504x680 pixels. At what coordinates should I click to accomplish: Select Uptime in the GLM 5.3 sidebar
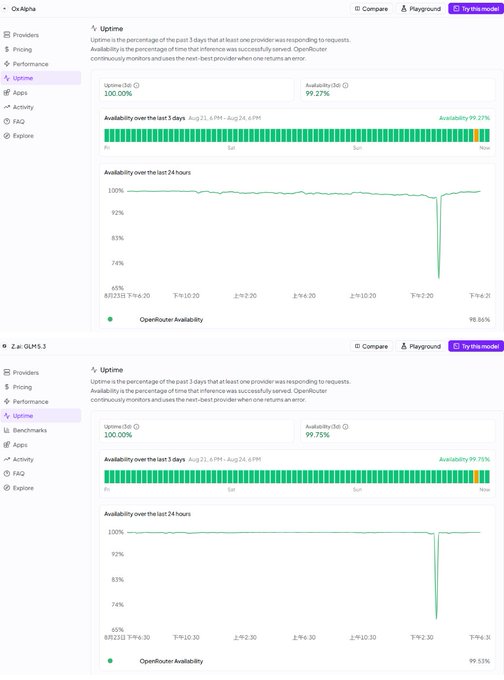[x=41, y=415]
